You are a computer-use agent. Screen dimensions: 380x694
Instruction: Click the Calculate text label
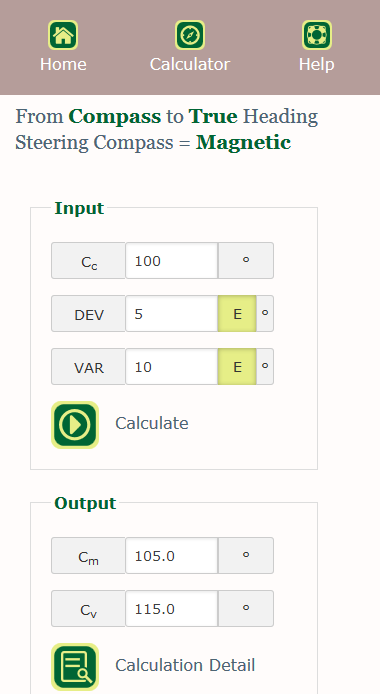152,423
